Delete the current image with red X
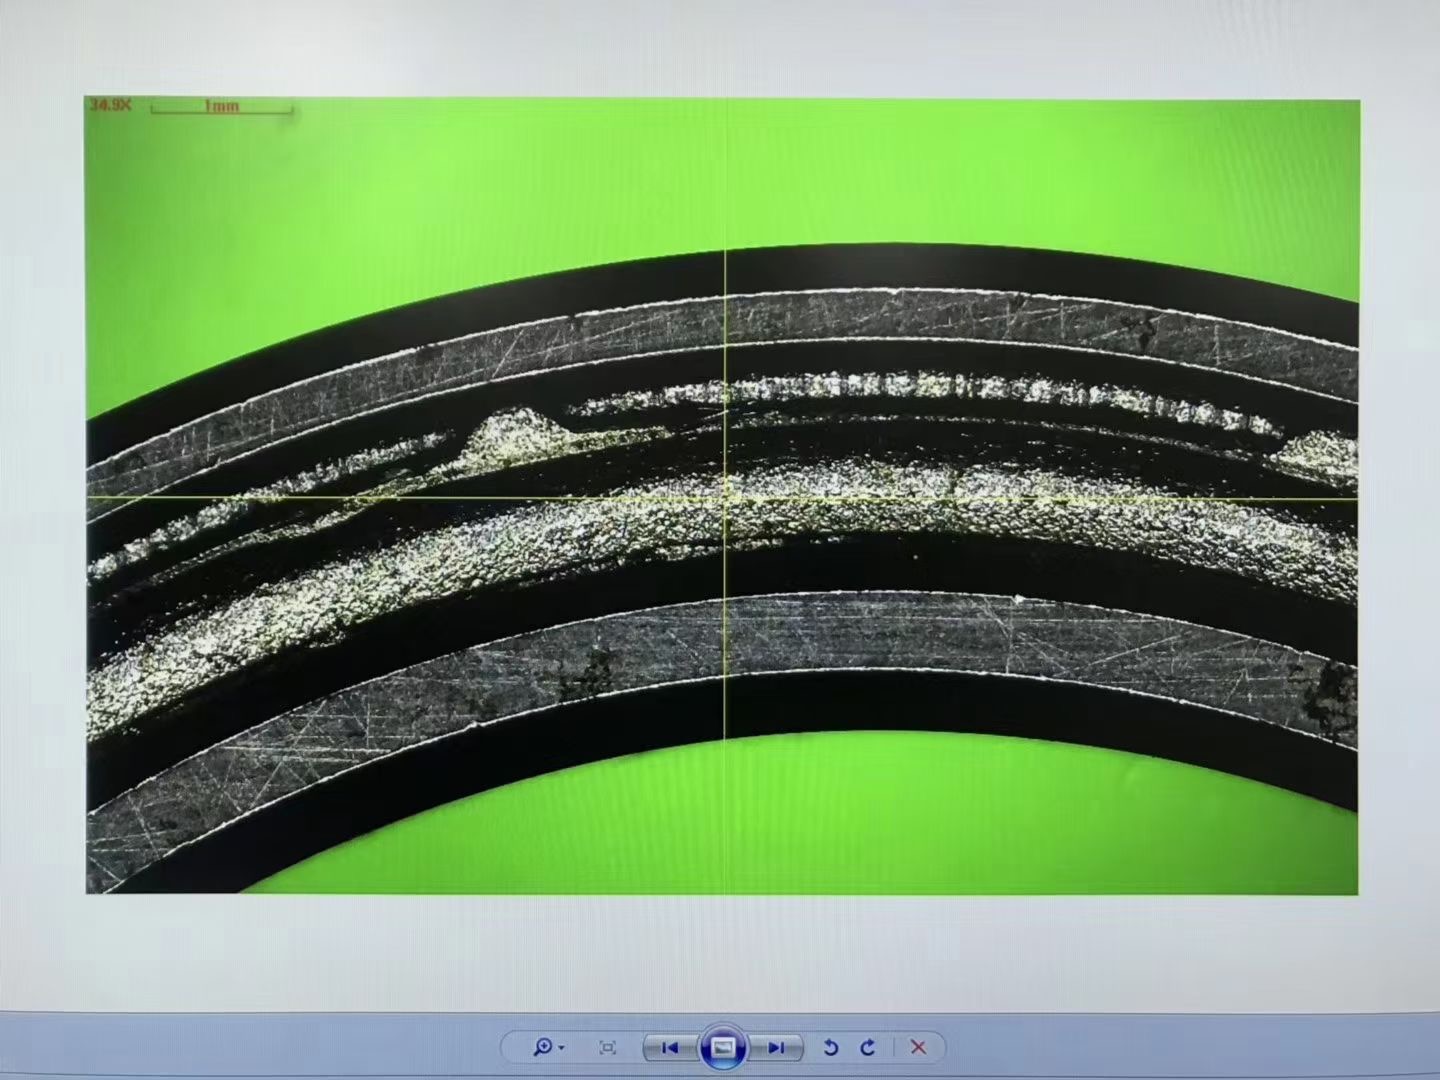The image size is (1440, 1080). coord(918,1047)
